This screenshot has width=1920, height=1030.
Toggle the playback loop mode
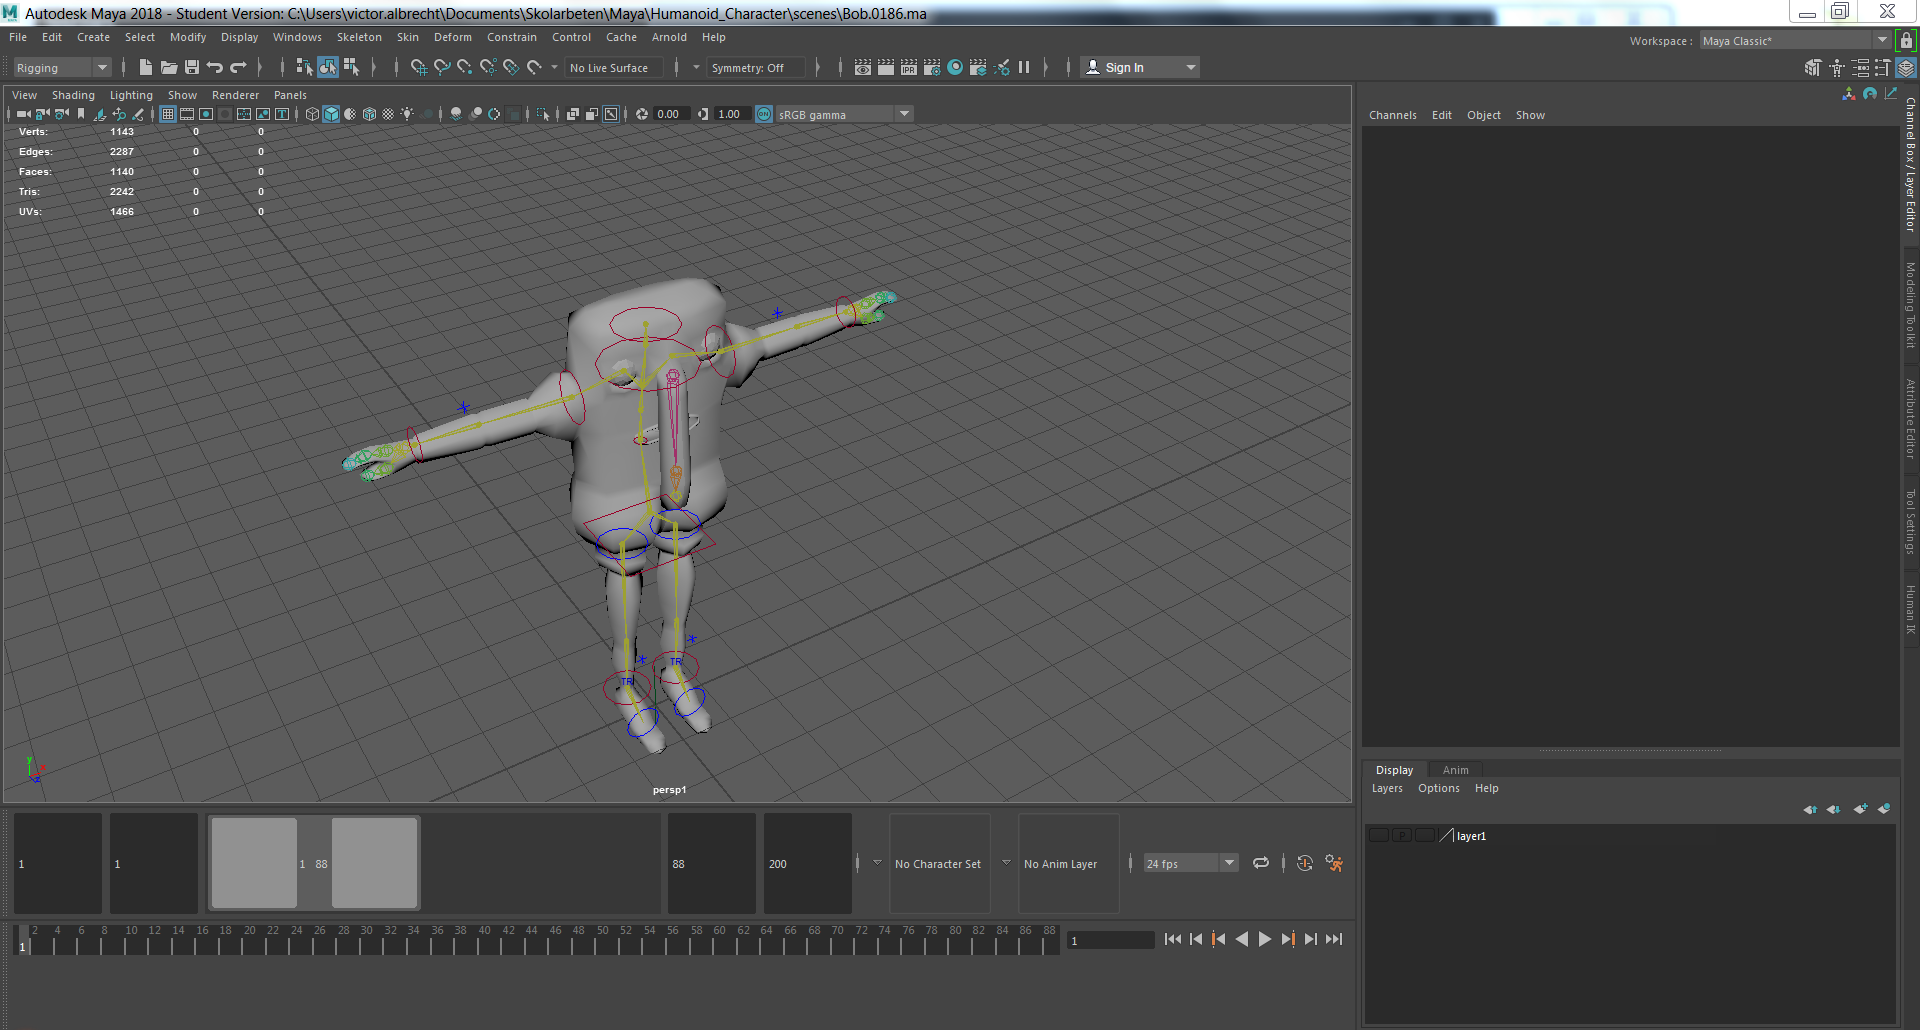1261,862
